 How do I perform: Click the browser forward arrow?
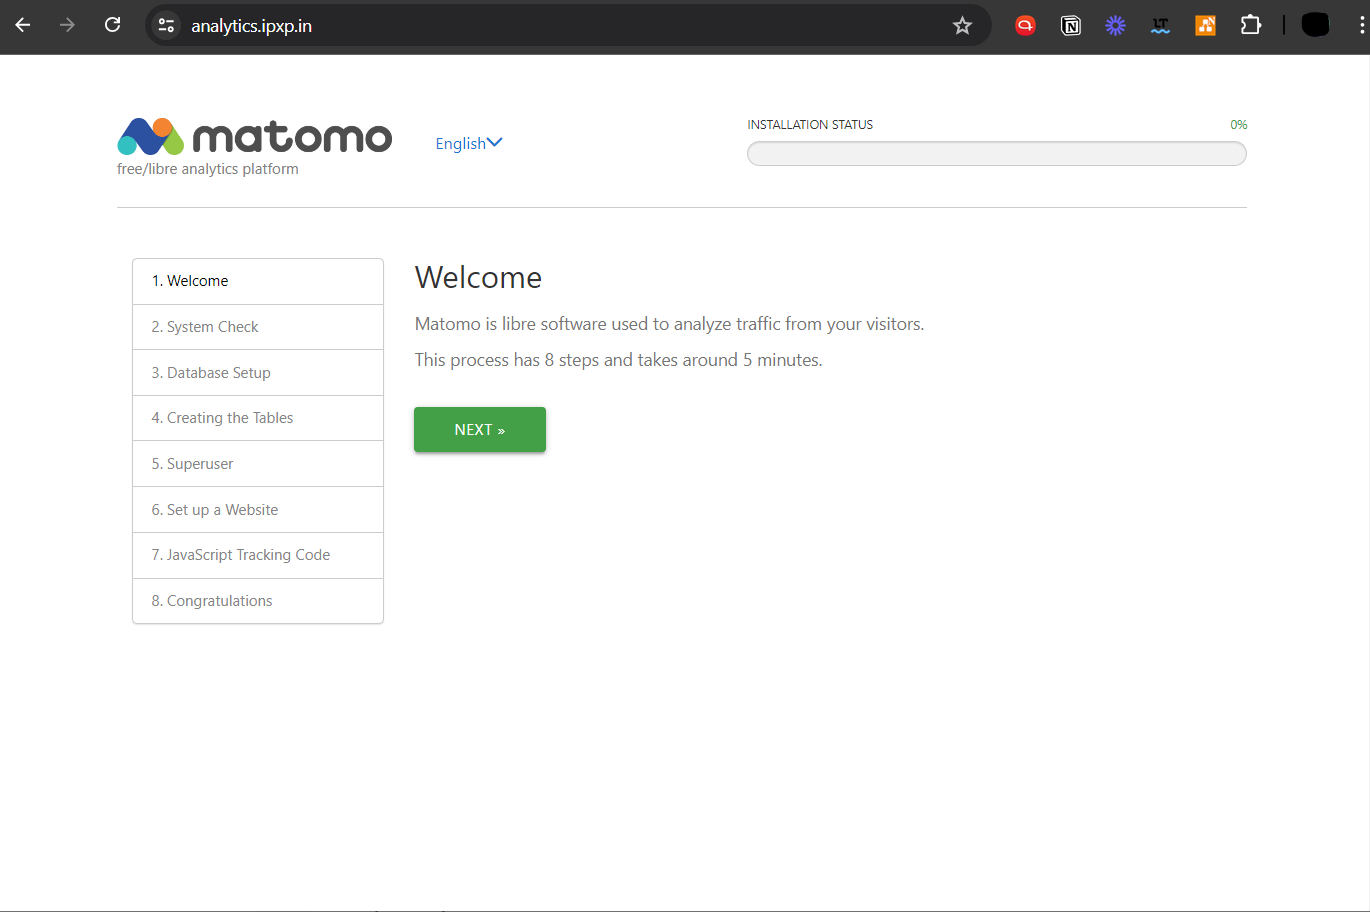coord(68,25)
